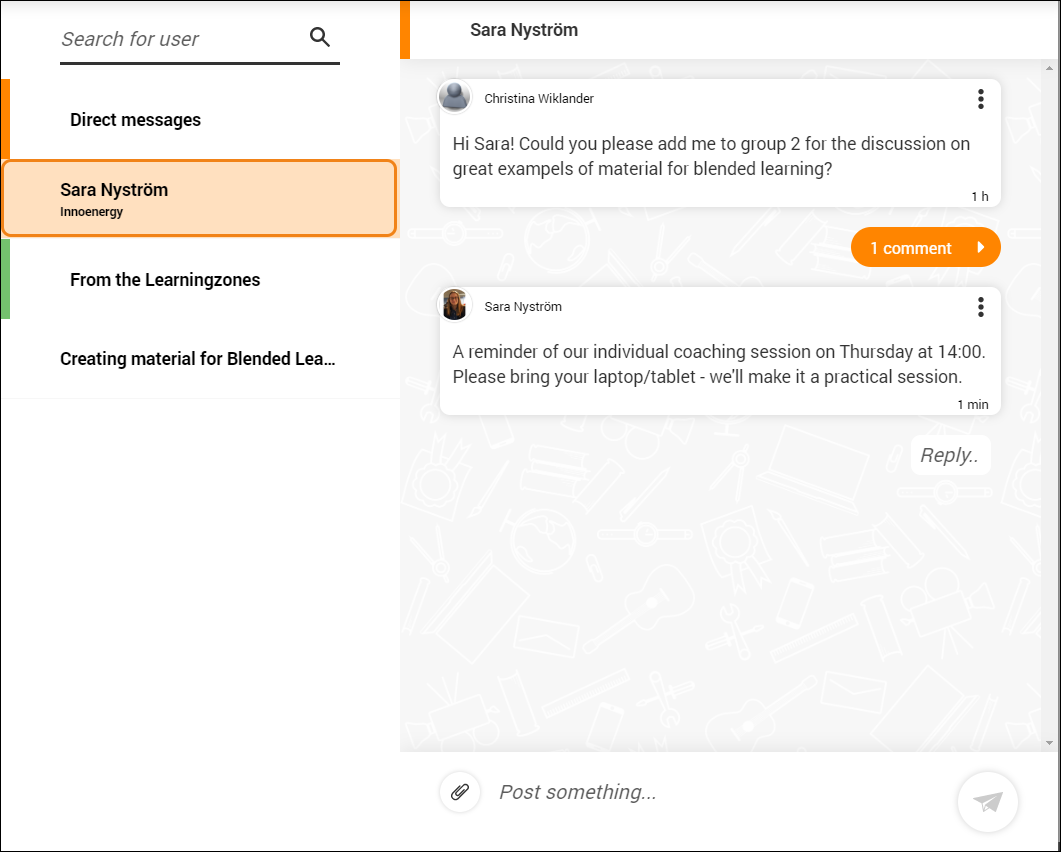Click the Reply field below Sara's message

pos(949,454)
